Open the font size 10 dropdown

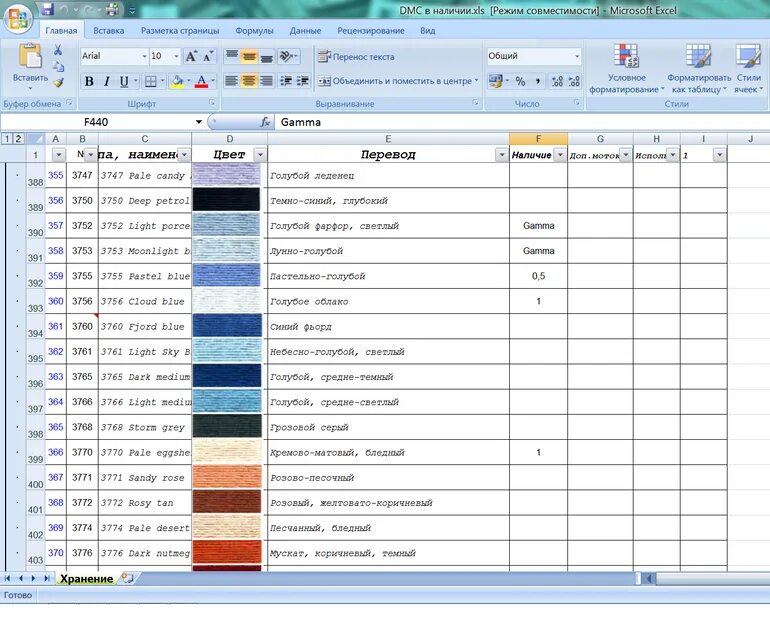[176, 56]
